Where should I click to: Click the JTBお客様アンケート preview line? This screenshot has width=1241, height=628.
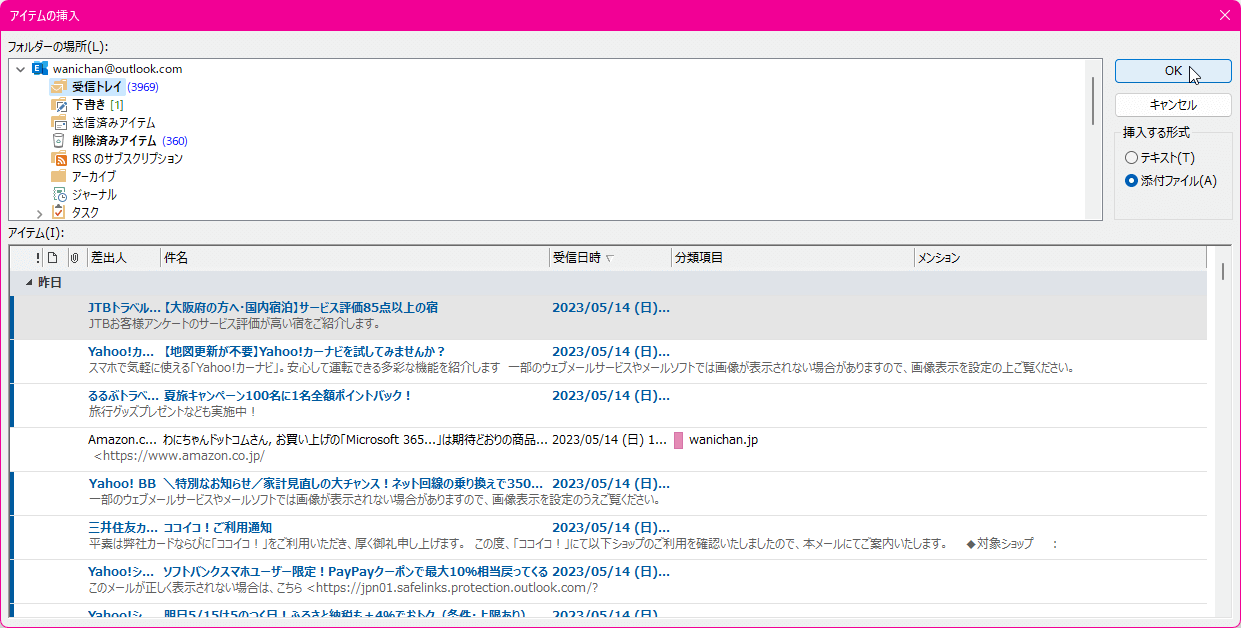coord(236,324)
